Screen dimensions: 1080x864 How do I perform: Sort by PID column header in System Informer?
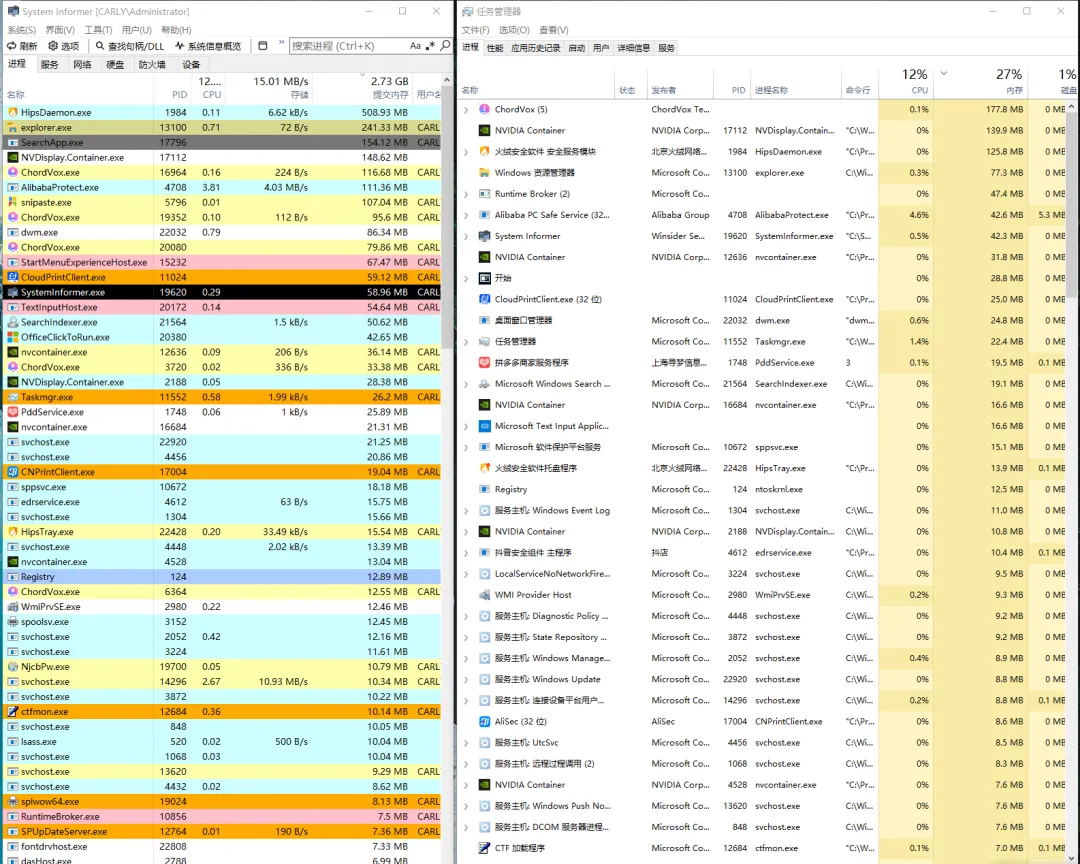172,88
